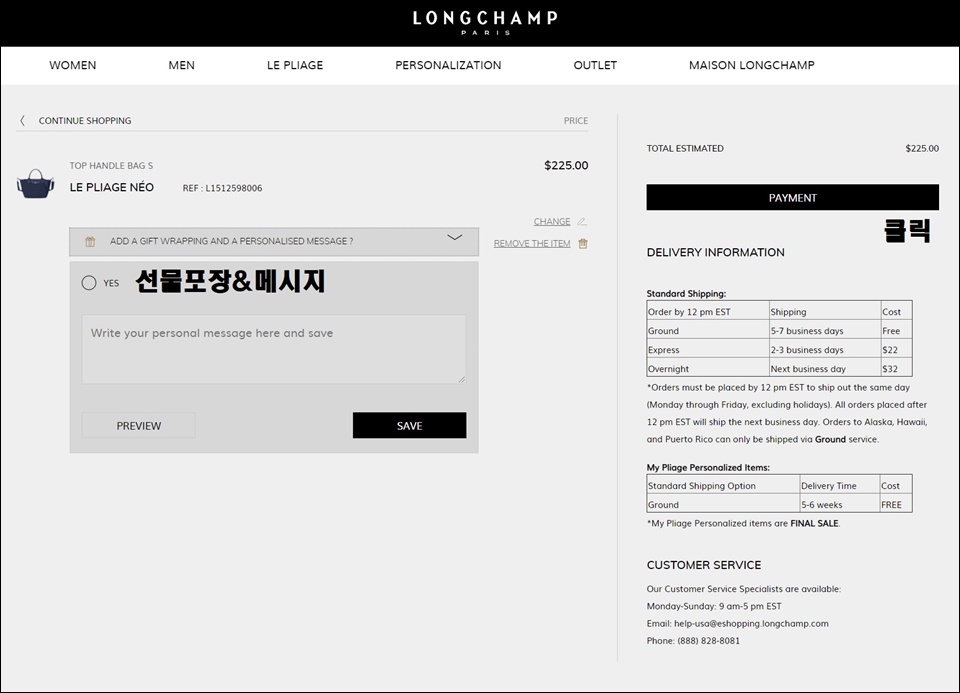Click the Longchamp Paris logo
The width and height of the screenshot is (960, 693).
coord(485,23)
